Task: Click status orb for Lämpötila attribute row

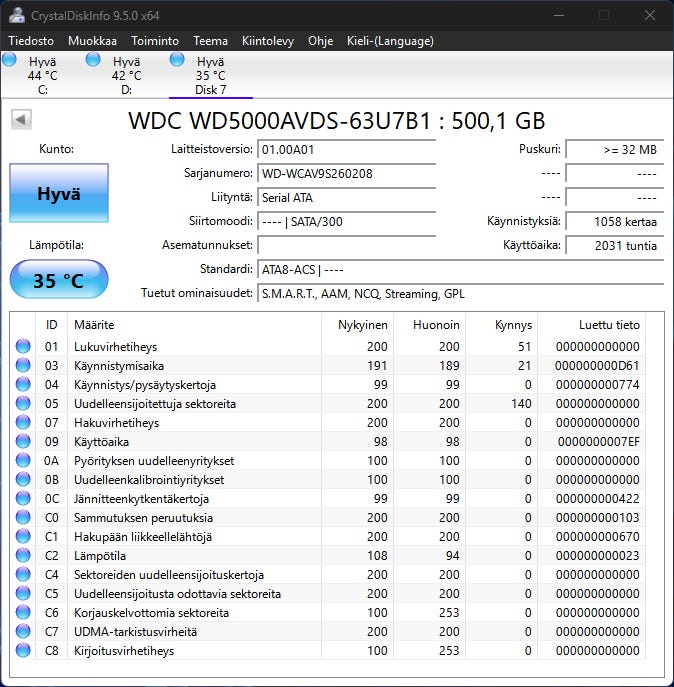Action: click(22, 556)
